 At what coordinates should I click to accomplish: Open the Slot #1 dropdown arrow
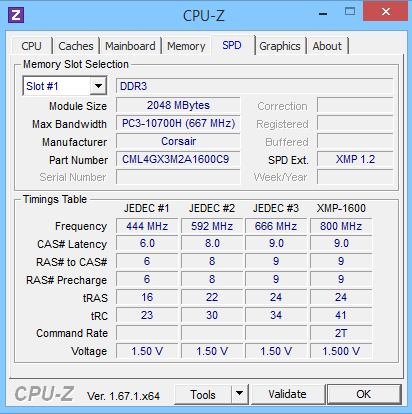[x=98, y=86]
